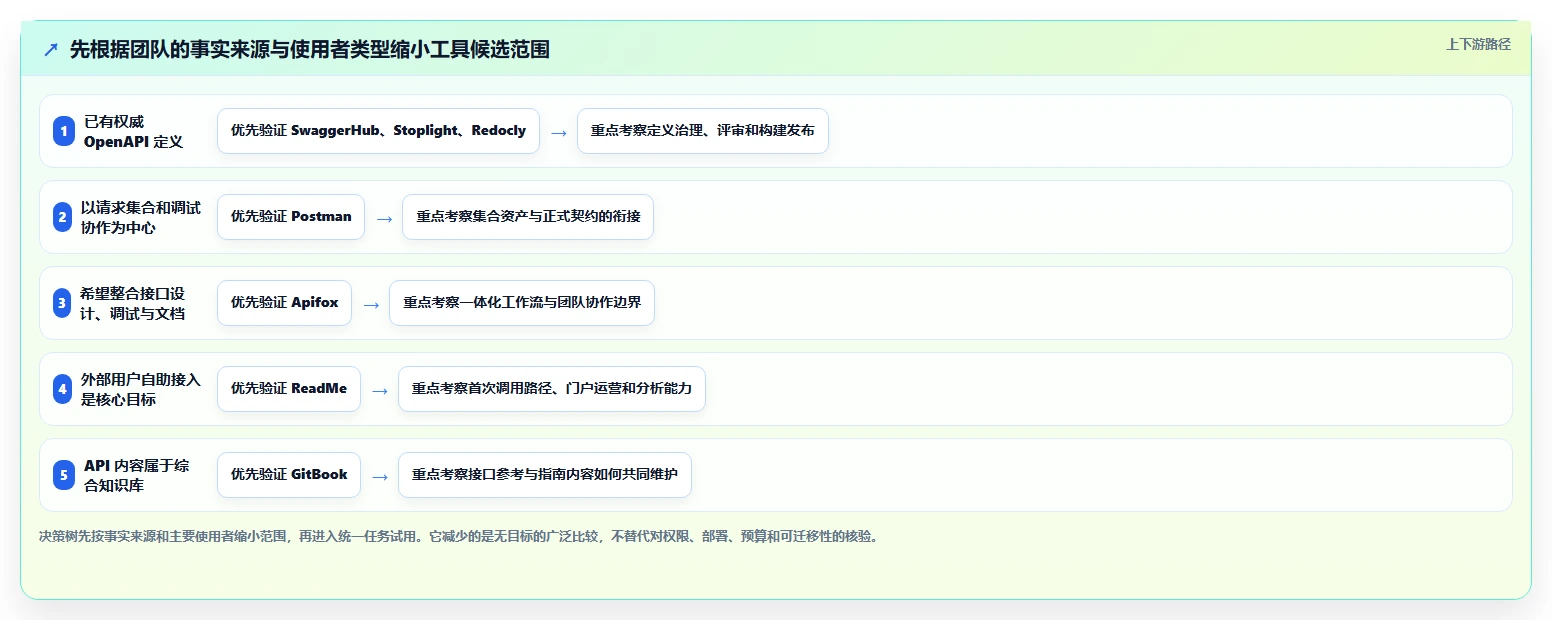The image size is (1552, 620).
Task: Click step number badge 5
Action: pos(64,475)
